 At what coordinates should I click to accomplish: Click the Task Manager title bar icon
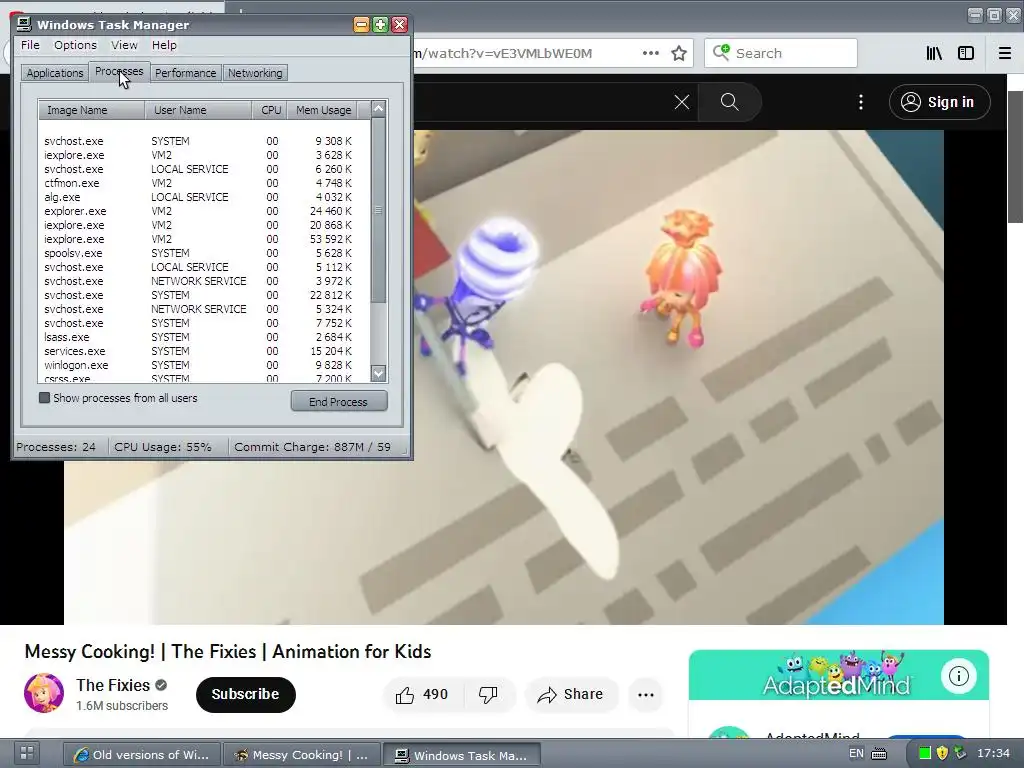coord(24,24)
